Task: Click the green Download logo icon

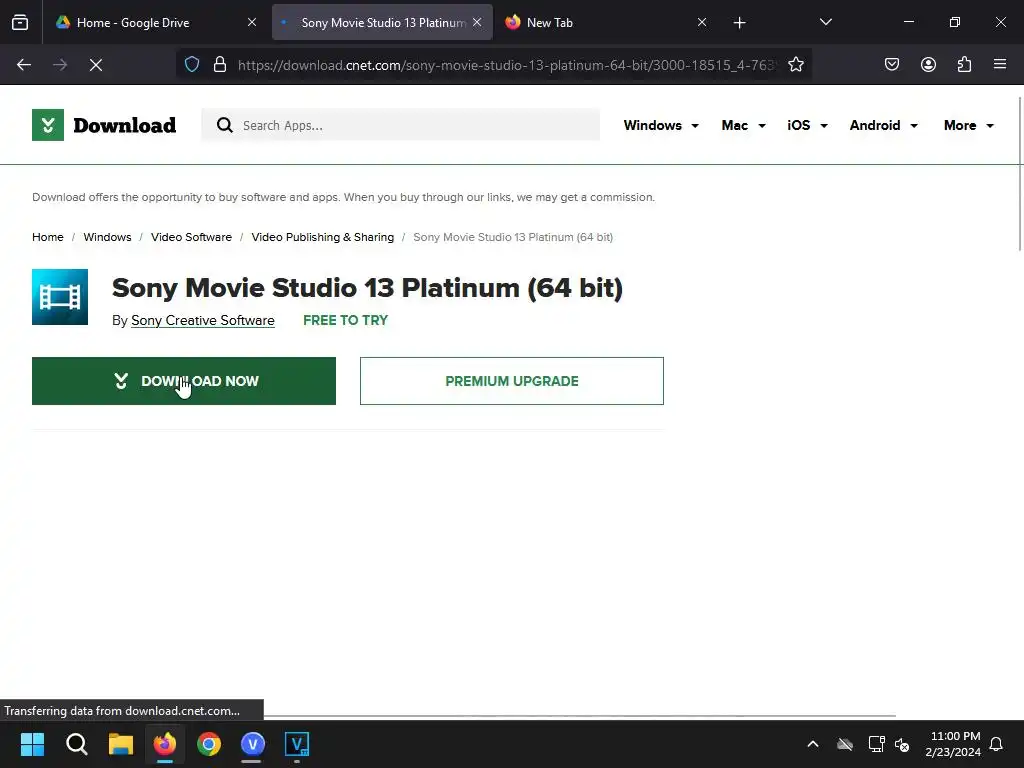Action: [x=48, y=125]
